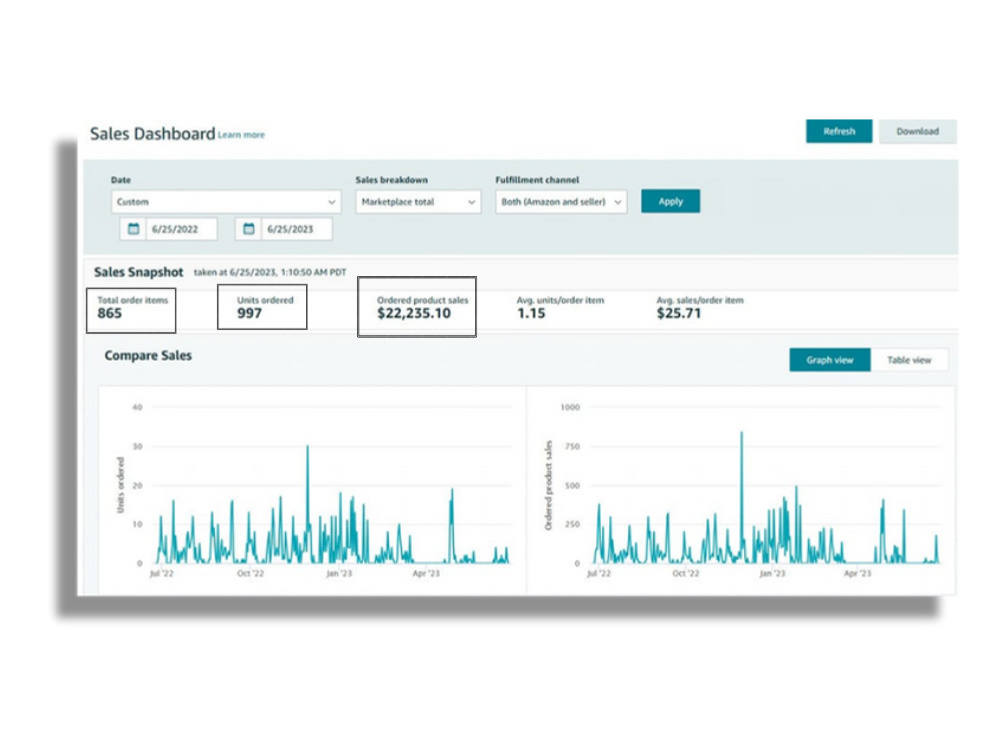Click the Sales Snapshot heading
This screenshot has width=1000, height=750.
click(138, 272)
